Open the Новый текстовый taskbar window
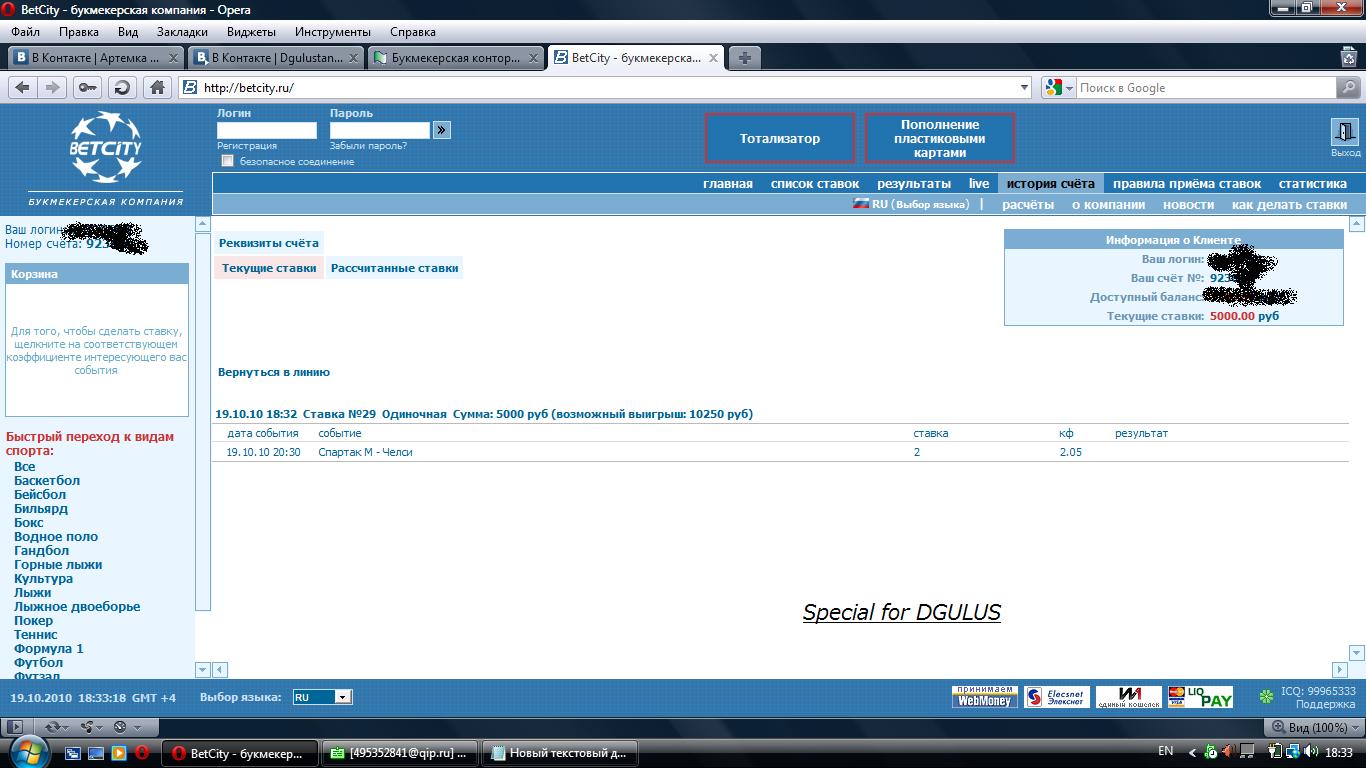Screen dimensions: 1366x768 pos(560,752)
